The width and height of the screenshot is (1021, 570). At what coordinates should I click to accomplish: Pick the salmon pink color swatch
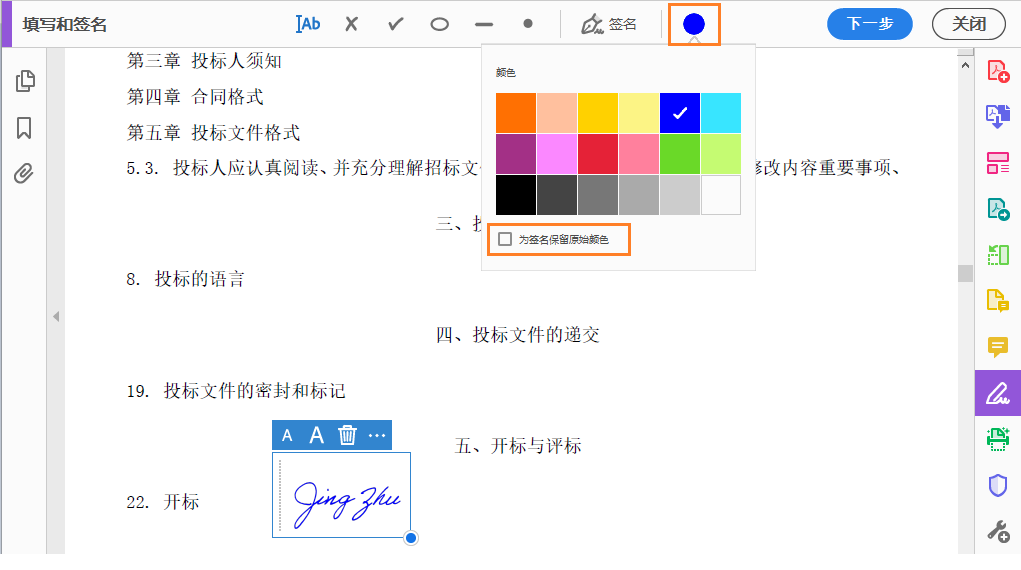click(639, 154)
